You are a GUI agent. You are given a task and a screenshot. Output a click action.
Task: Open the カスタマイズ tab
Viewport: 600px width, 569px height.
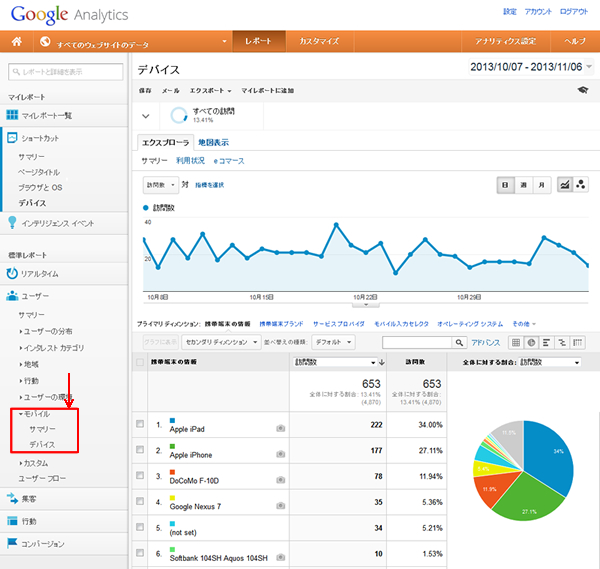pyautogui.click(x=319, y=41)
